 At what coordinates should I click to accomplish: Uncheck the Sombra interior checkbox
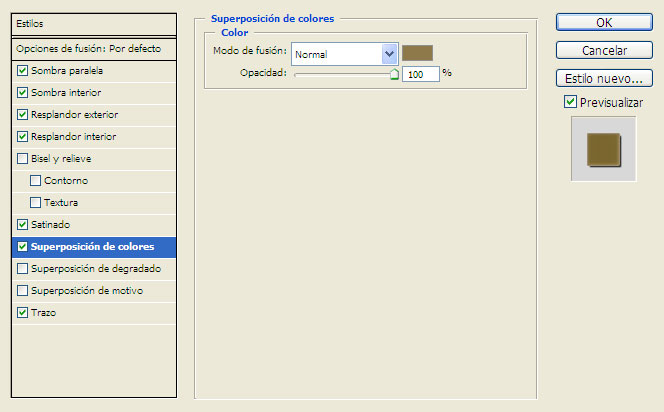[x=22, y=93]
